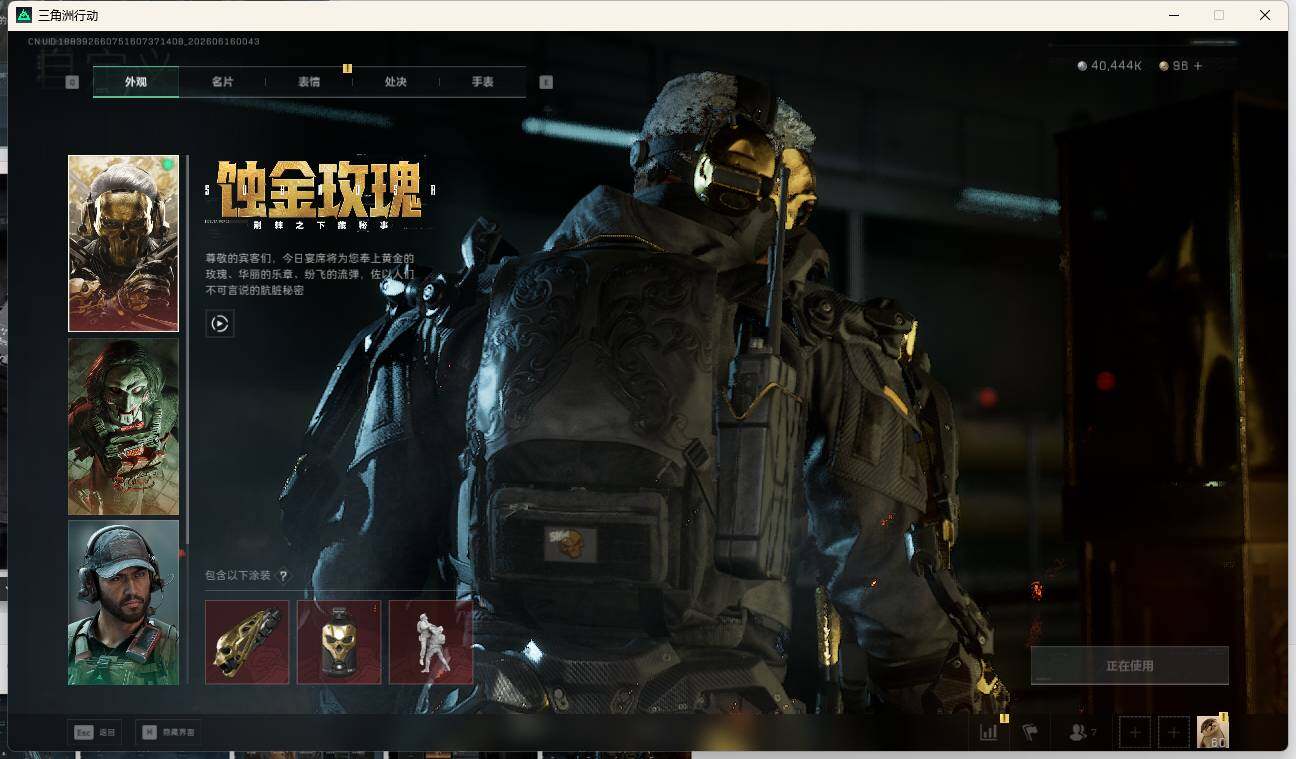
Task: Open the flags icon in bottom bar
Action: pyautogui.click(x=1030, y=732)
